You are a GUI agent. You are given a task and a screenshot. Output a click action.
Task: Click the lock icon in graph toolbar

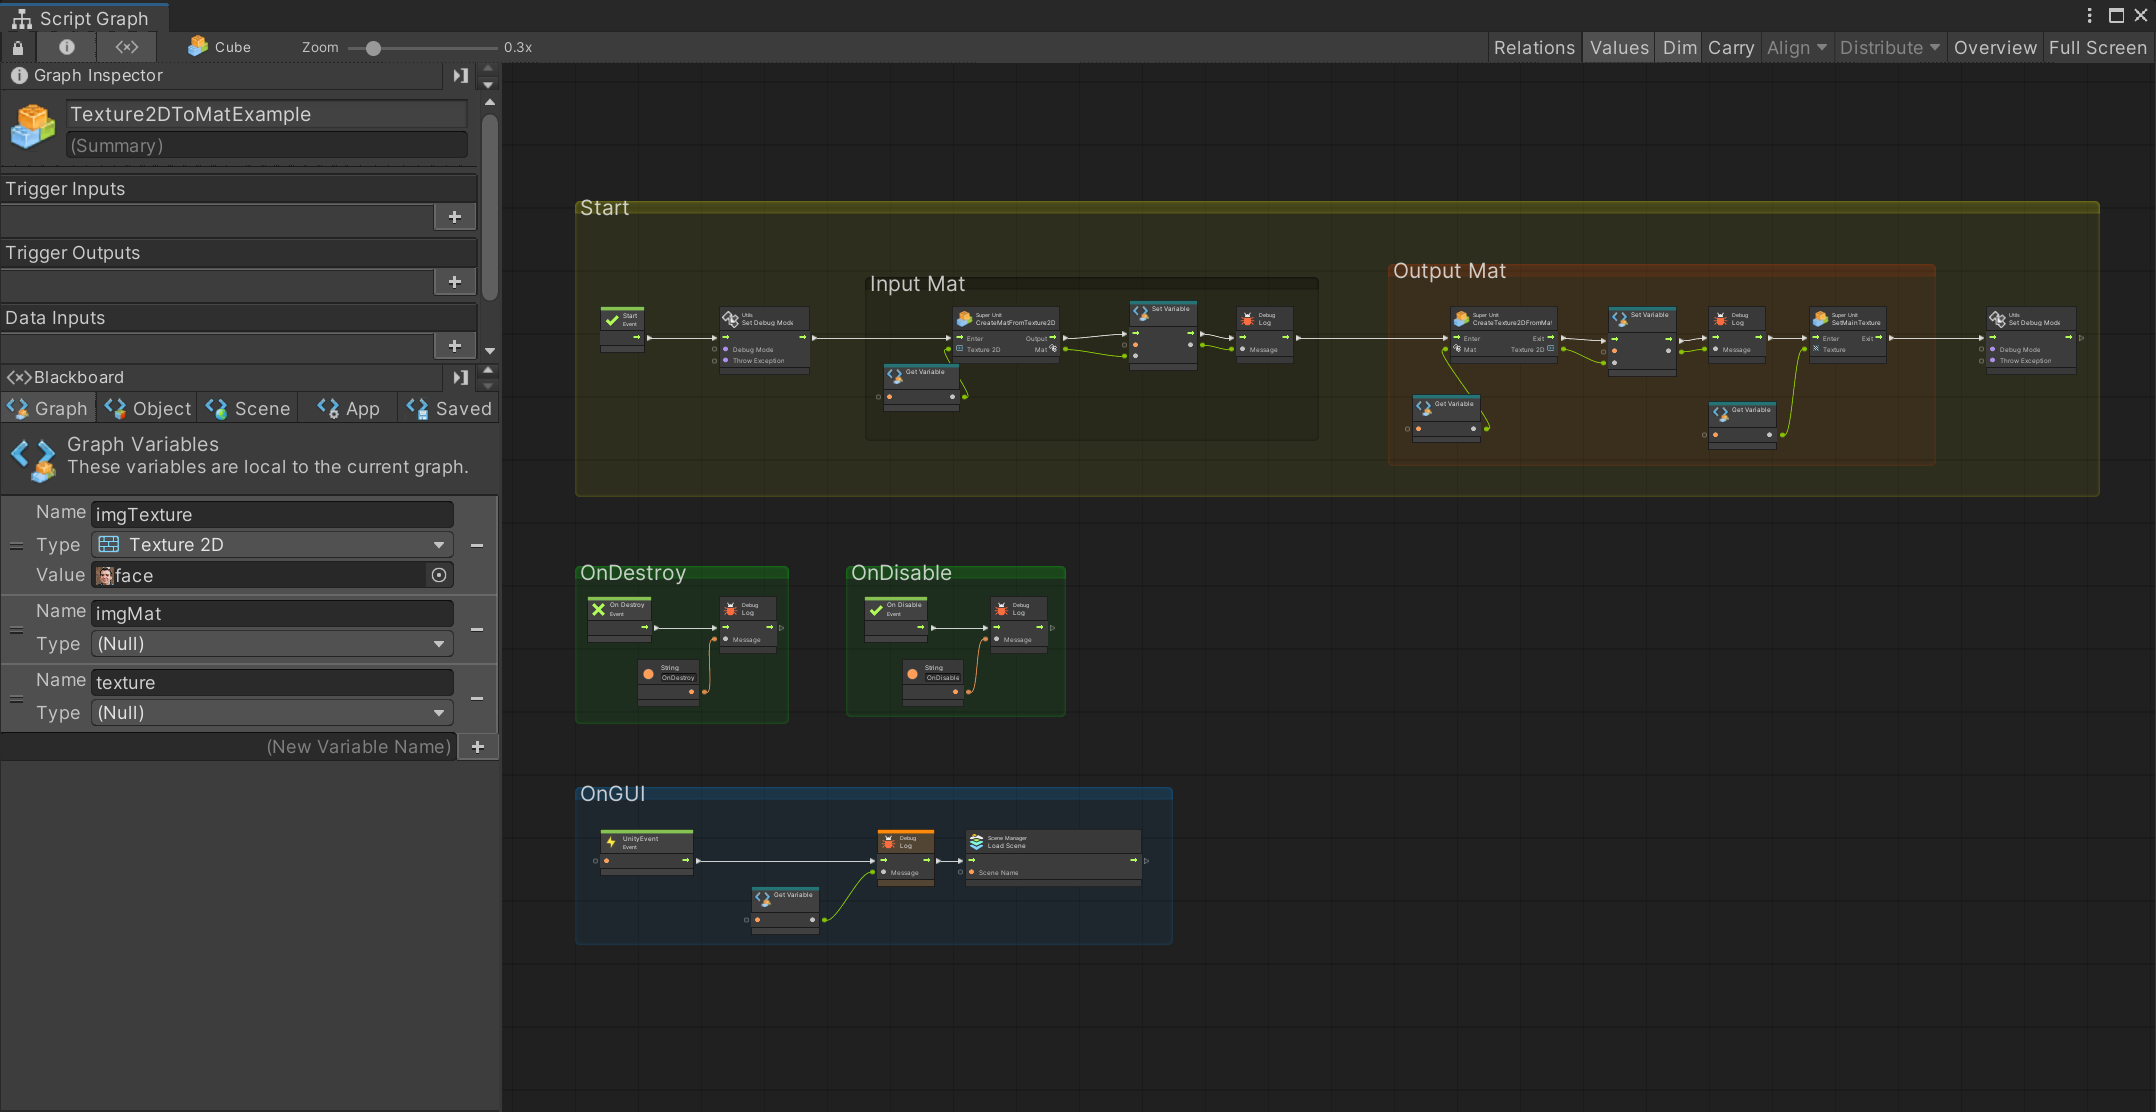coord(18,47)
